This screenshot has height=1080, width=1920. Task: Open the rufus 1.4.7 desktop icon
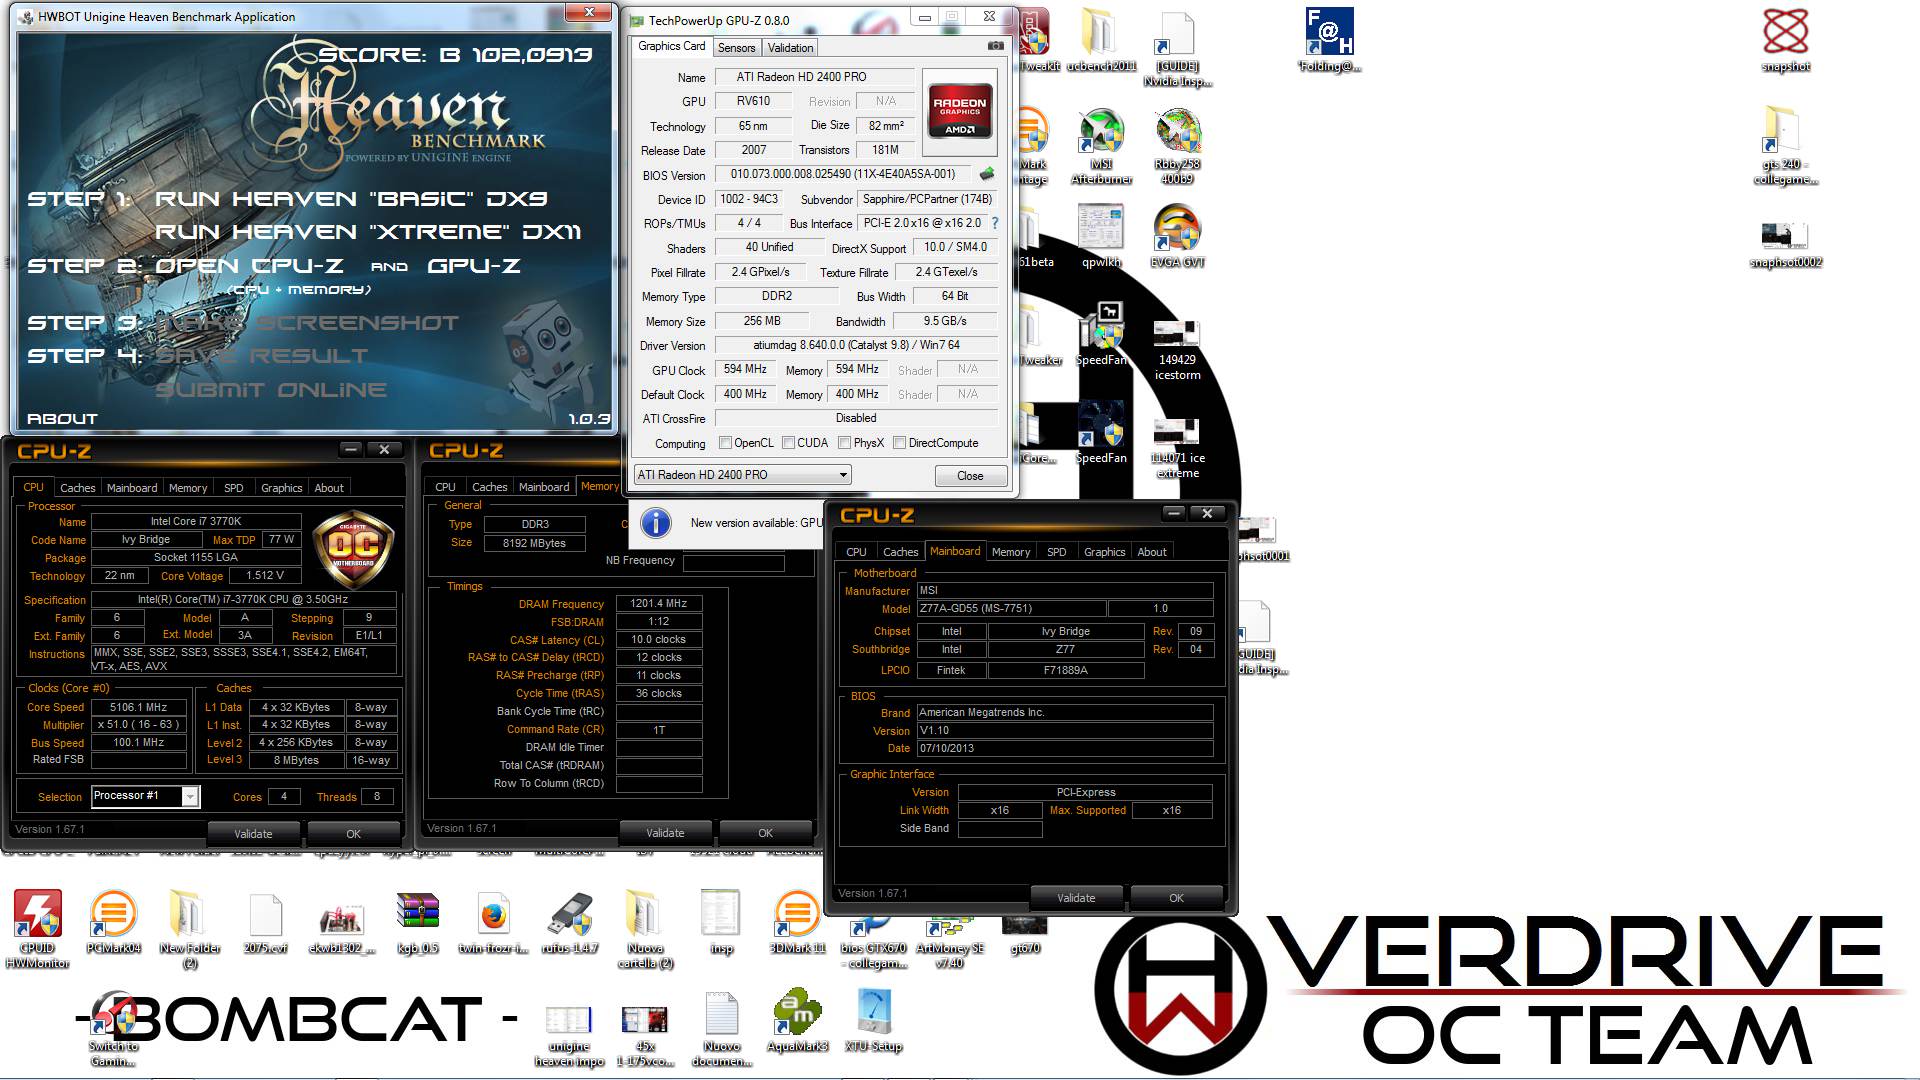point(570,922)
